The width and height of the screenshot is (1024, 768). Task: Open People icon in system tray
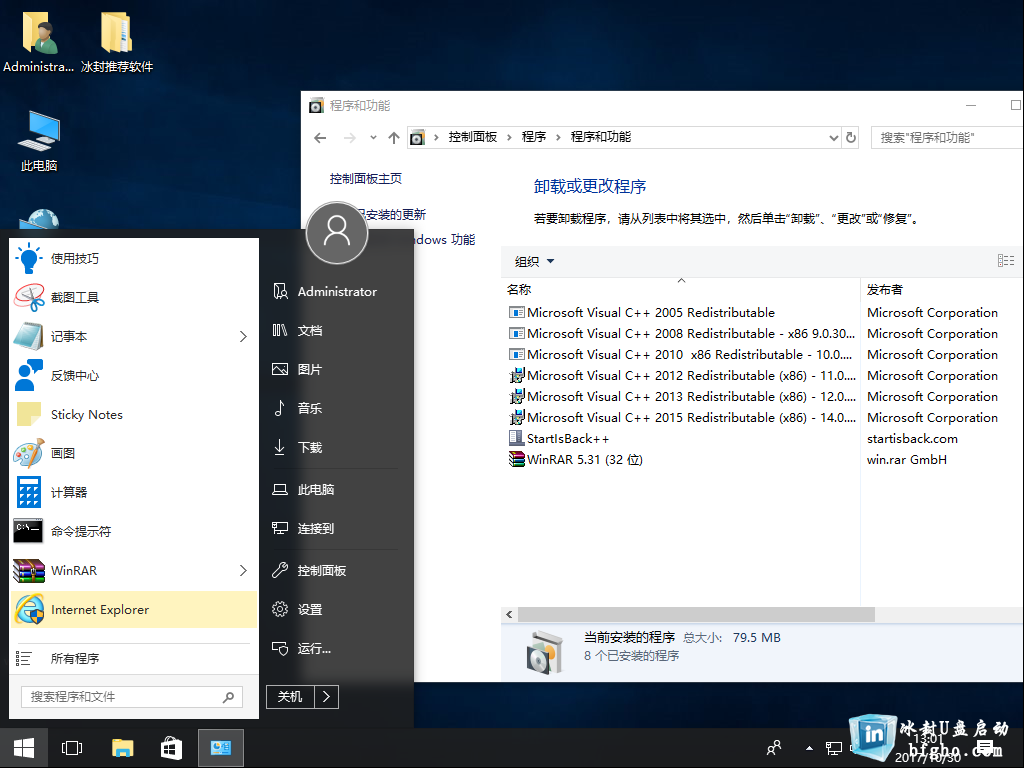pos(774,748)
